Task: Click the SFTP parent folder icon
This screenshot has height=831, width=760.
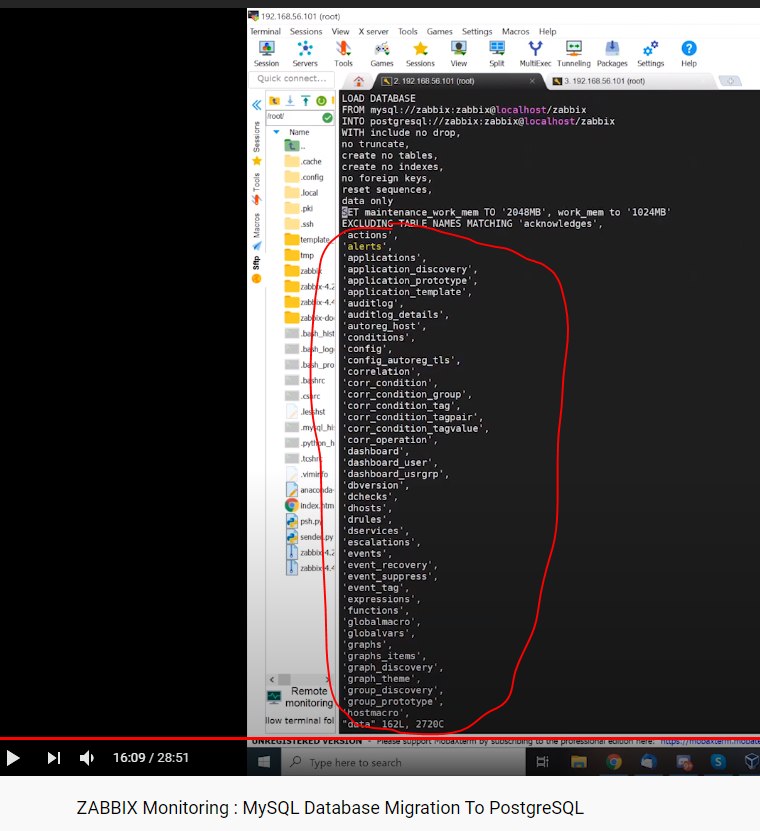Action: coord(275,101)
